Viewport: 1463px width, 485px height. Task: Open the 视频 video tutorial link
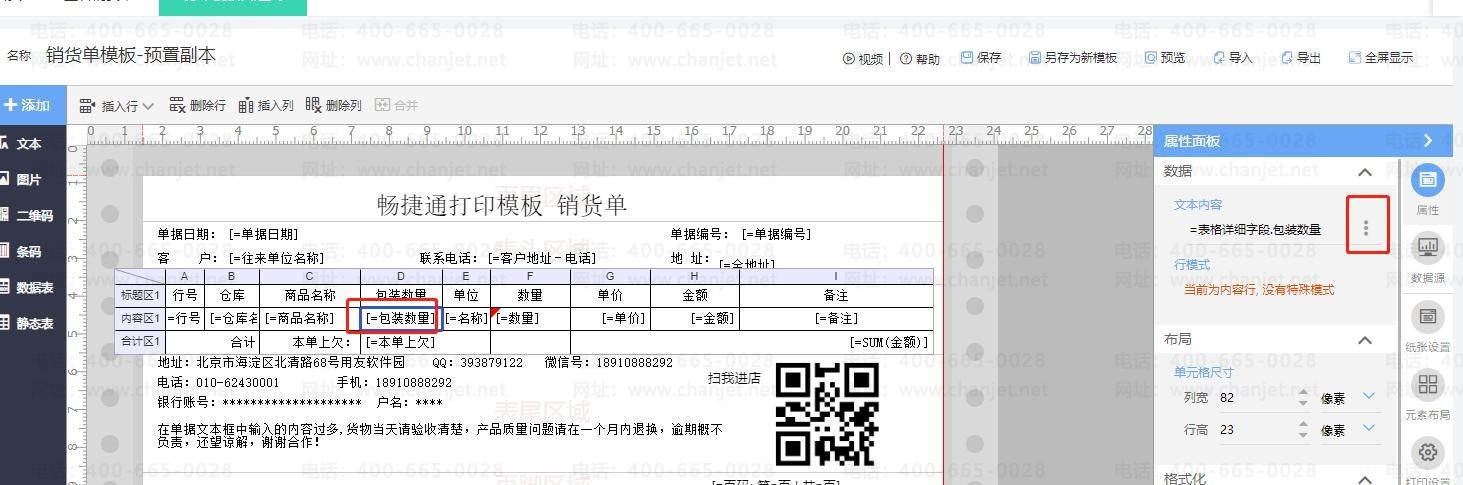pyautogui.click(x=863, y=59)
